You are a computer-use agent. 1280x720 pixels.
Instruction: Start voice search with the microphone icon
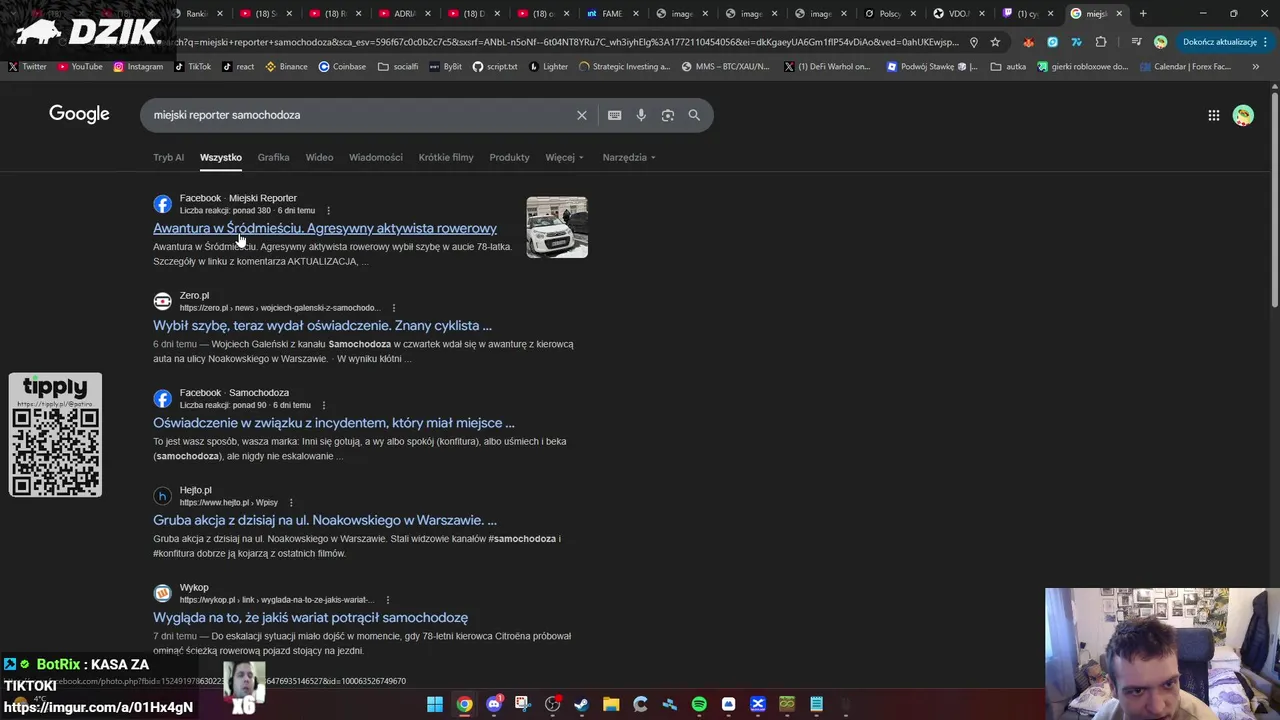pyautogui.click(x=641, y=115)
